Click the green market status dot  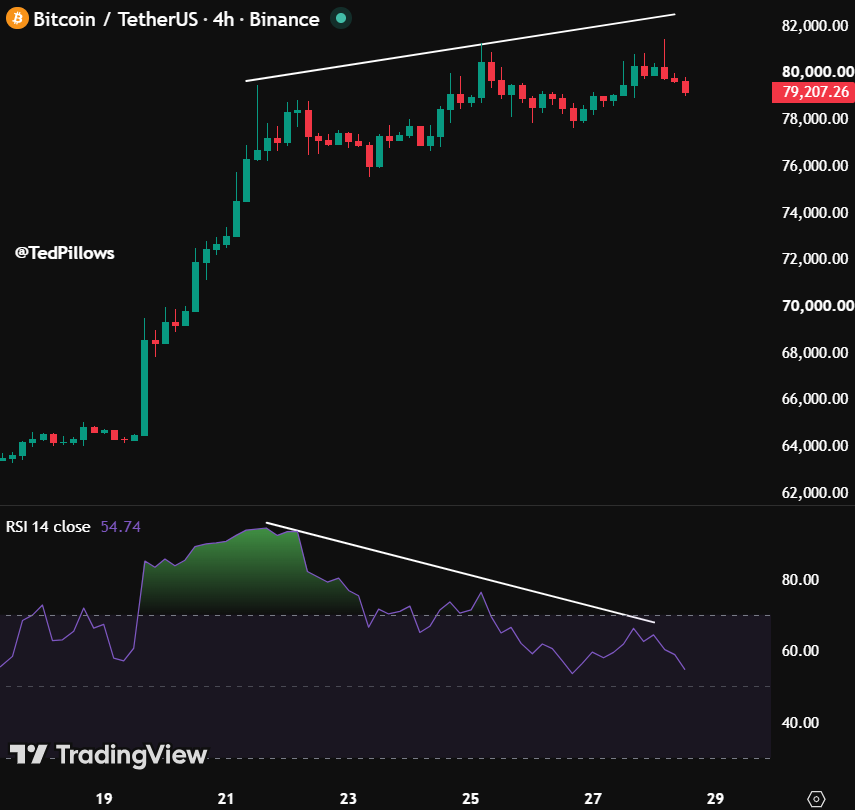point(341,19)
